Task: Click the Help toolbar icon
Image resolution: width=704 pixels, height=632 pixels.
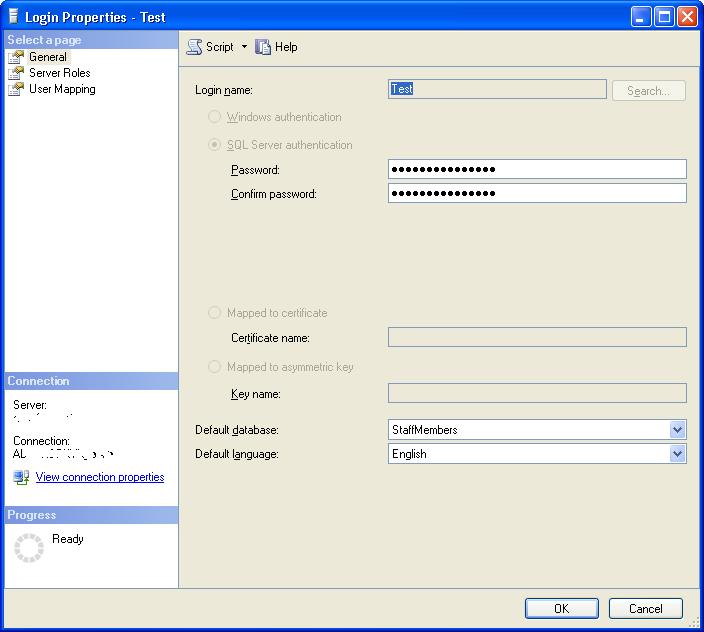Action: (264, 47)
